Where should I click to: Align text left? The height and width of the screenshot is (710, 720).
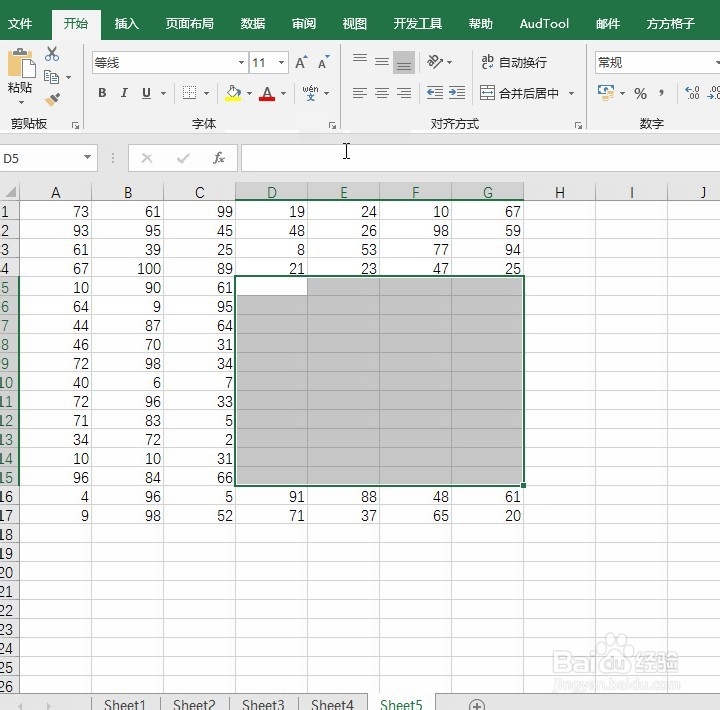coord(360,93)
